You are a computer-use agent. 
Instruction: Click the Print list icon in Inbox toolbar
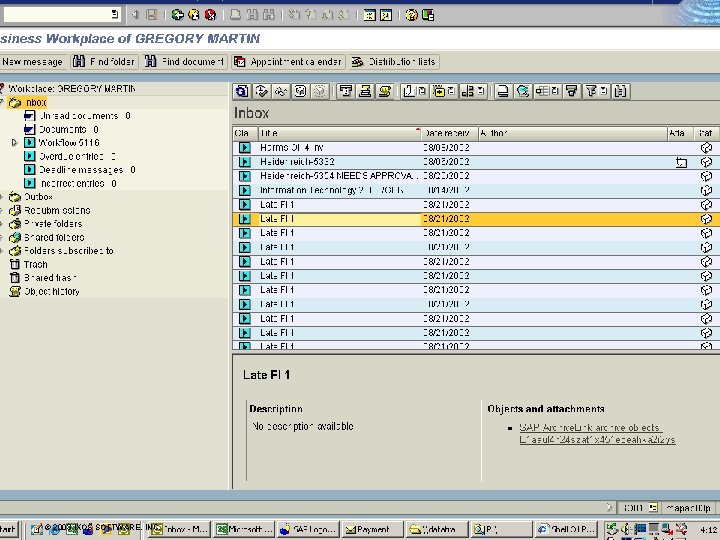(x=503, y=91)
